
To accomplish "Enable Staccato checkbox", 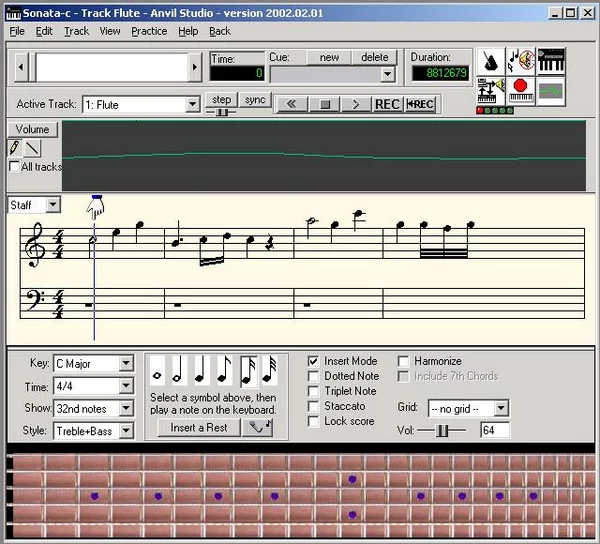I will click(x=313, y=406).
